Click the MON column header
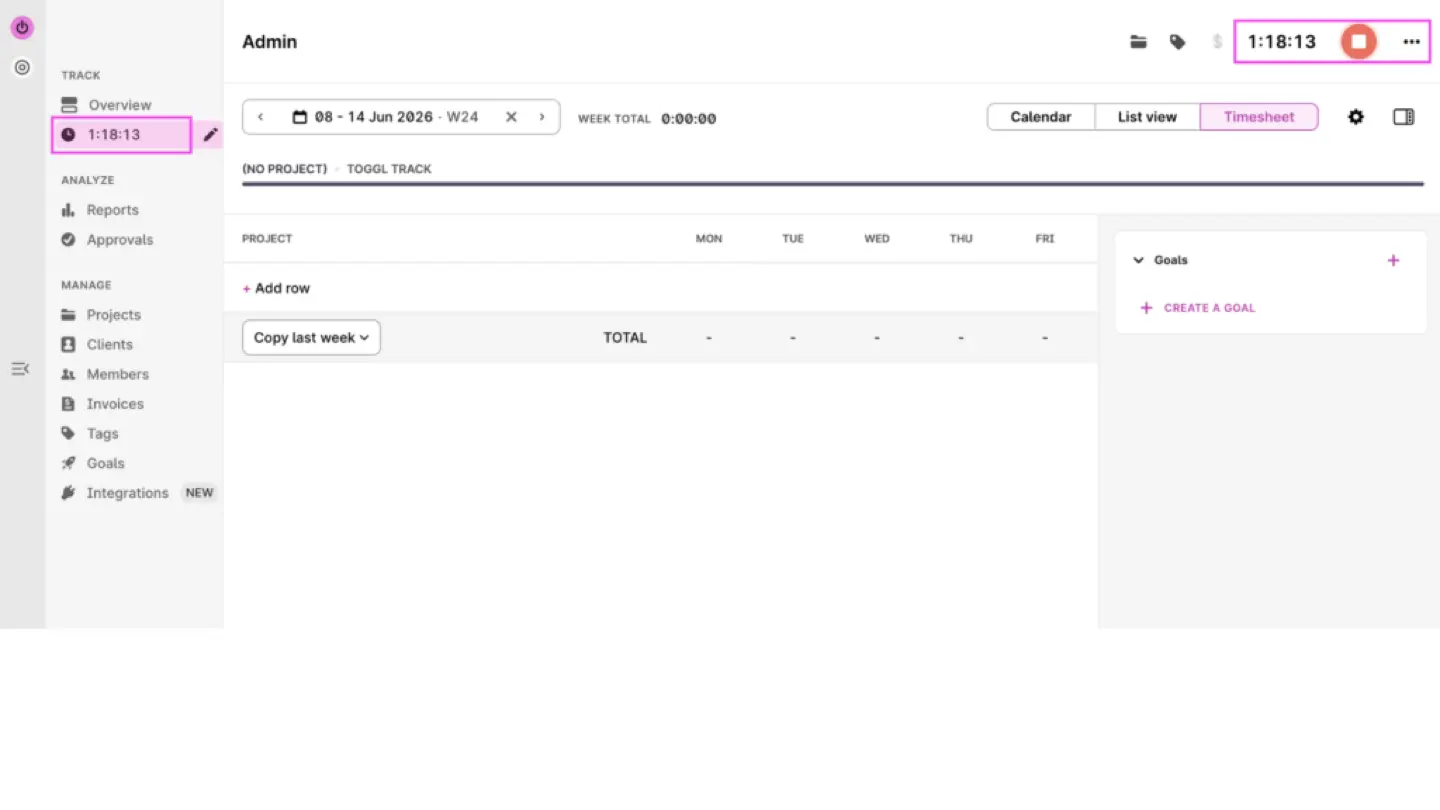The image size is (1440, 810). point(709,239)
